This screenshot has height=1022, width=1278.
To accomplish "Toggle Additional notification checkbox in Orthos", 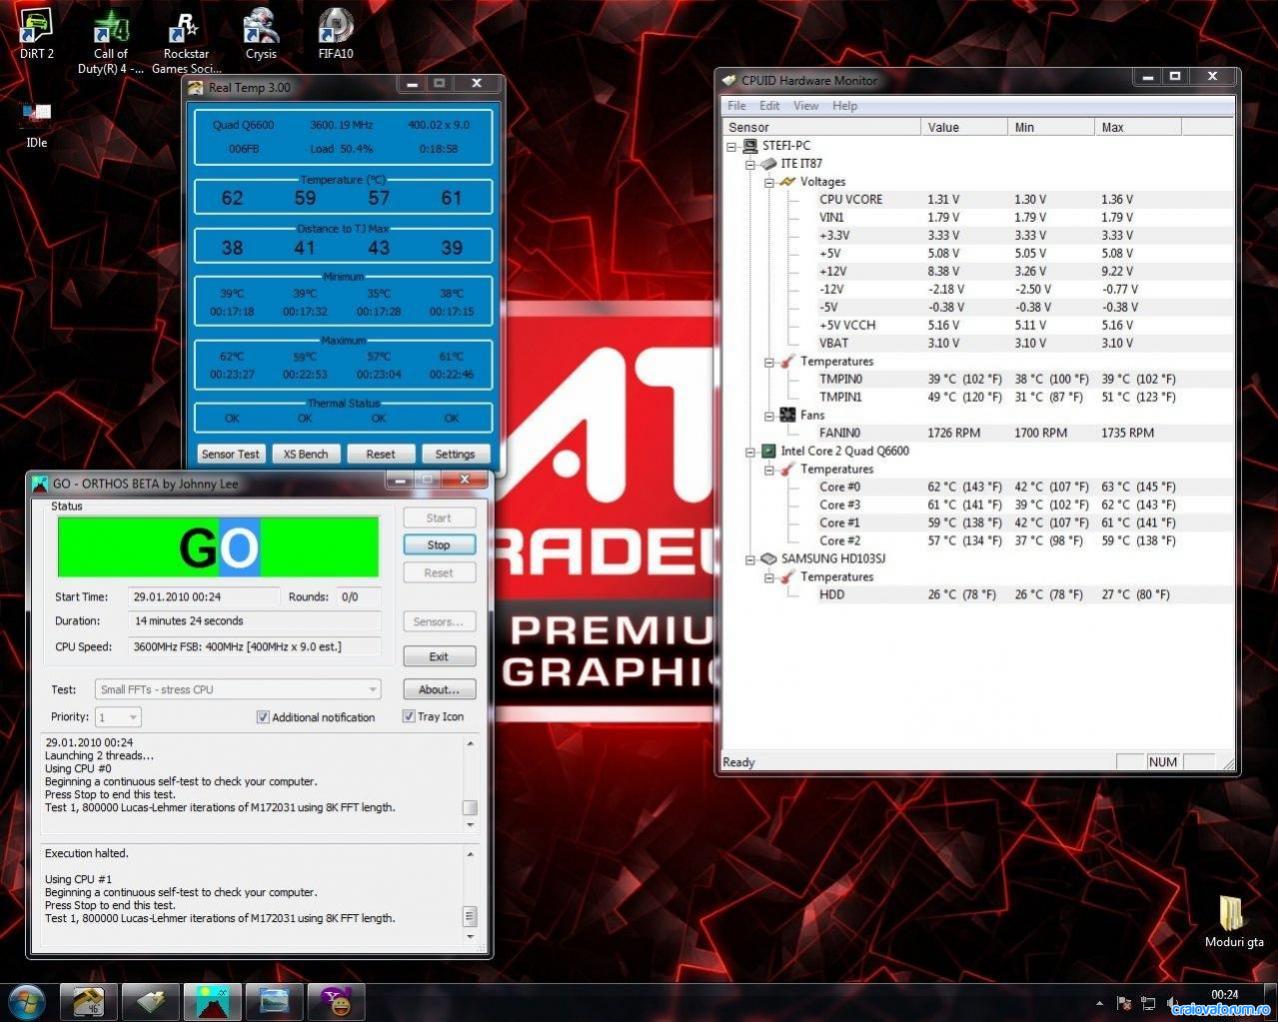I will (263, 717).
